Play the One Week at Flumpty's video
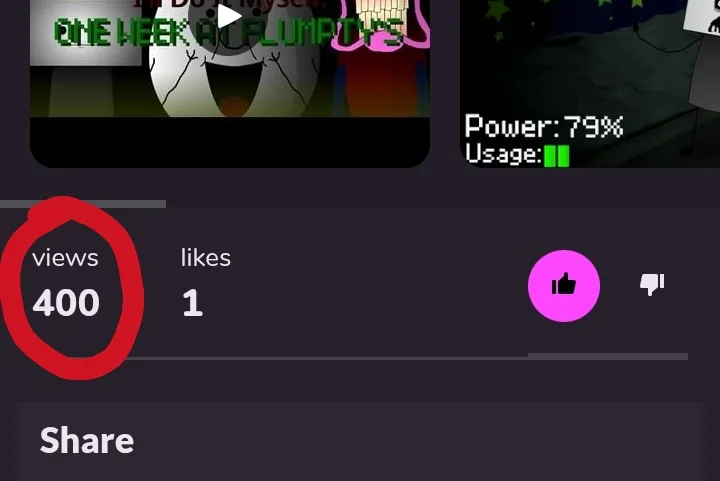The height and width of the screenshot is (481, 720). point(228,17)
